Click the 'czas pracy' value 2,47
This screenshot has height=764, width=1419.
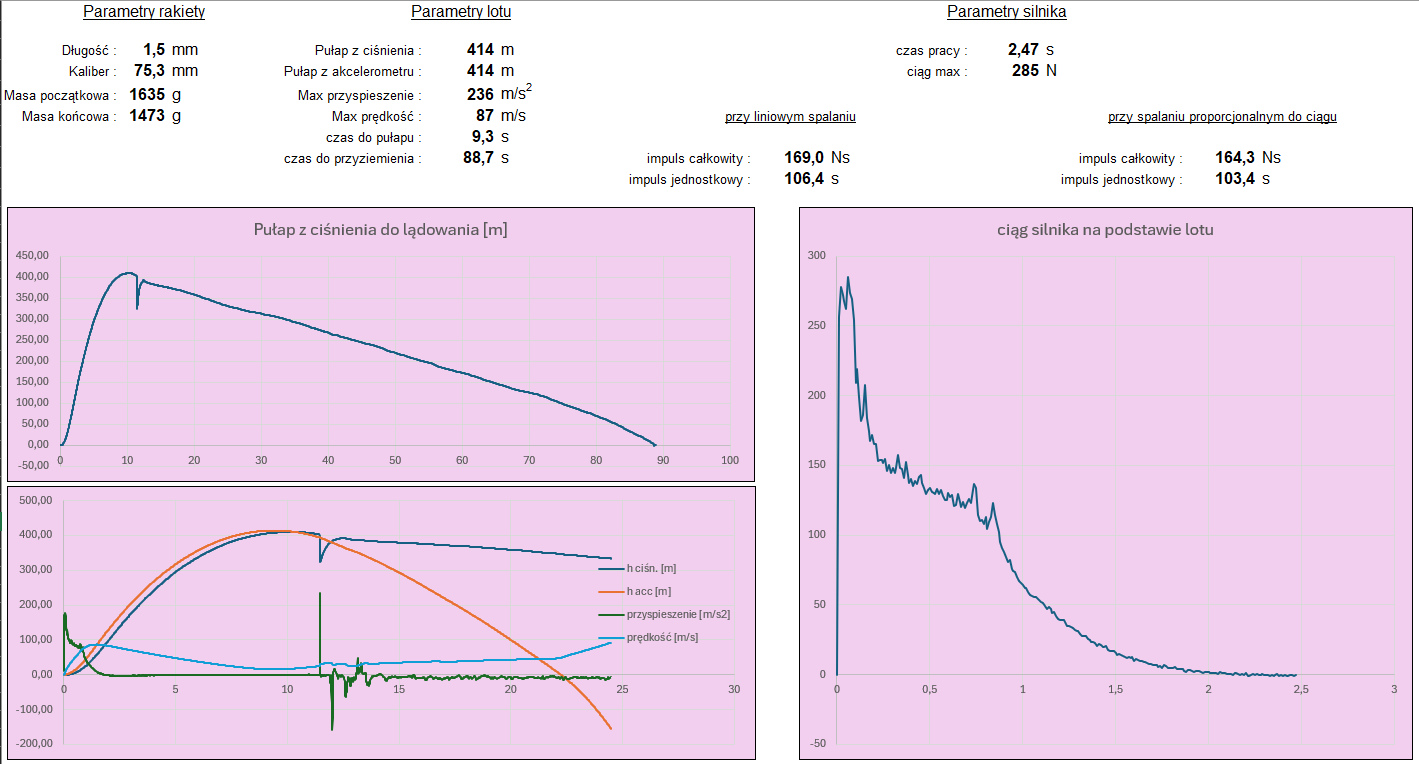coord(1024,49)
